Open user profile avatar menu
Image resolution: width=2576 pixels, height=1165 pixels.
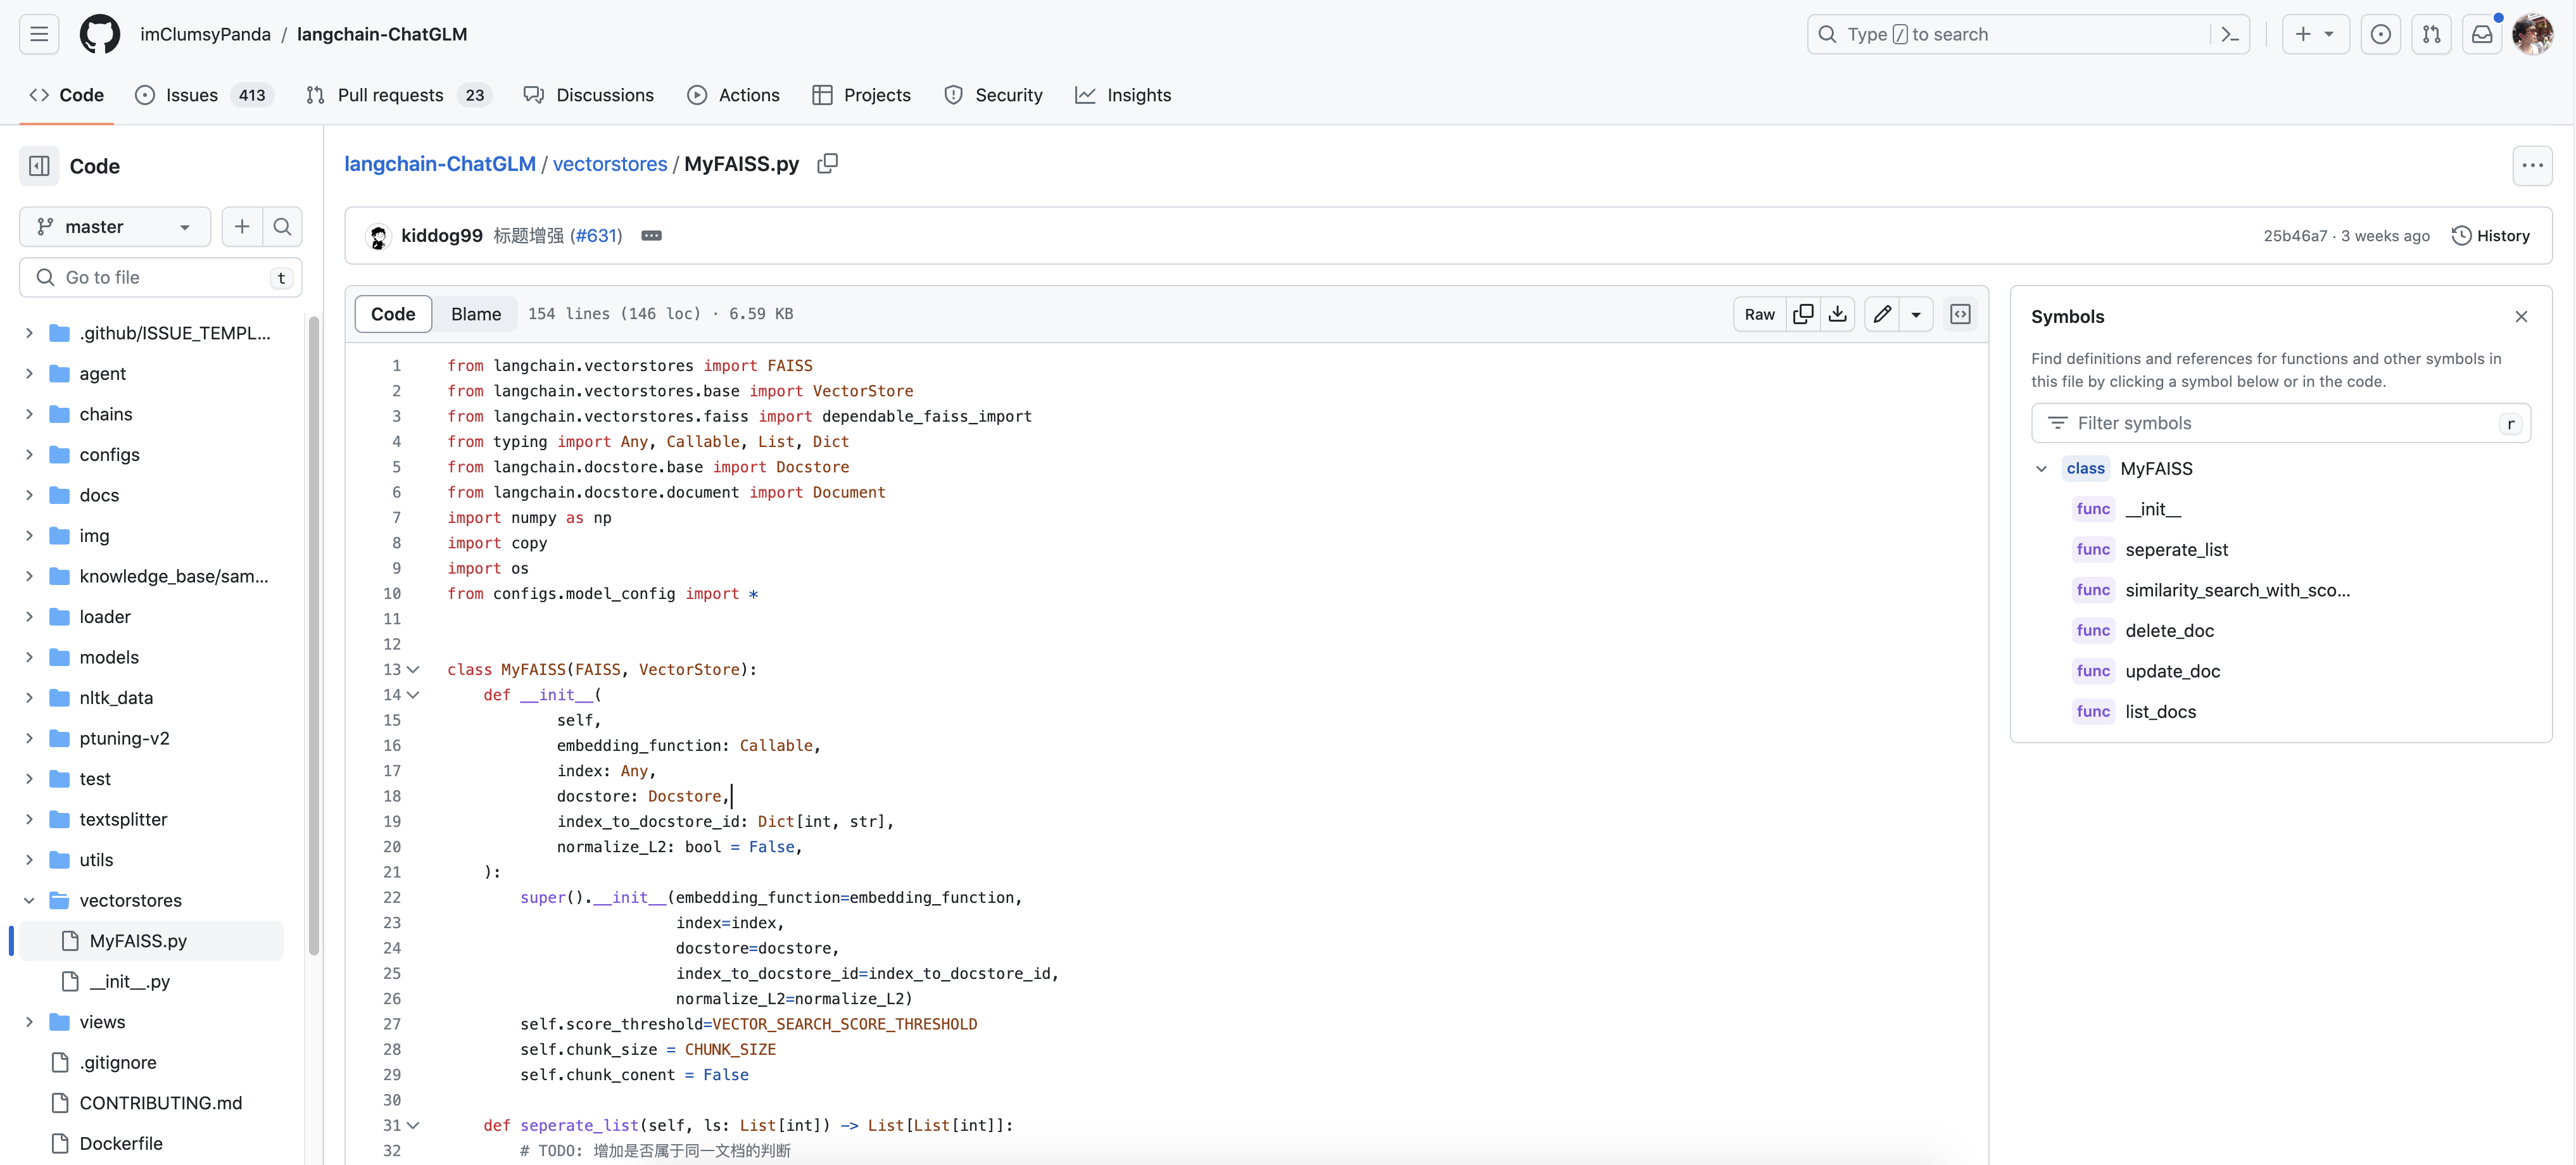(2533, 34)
